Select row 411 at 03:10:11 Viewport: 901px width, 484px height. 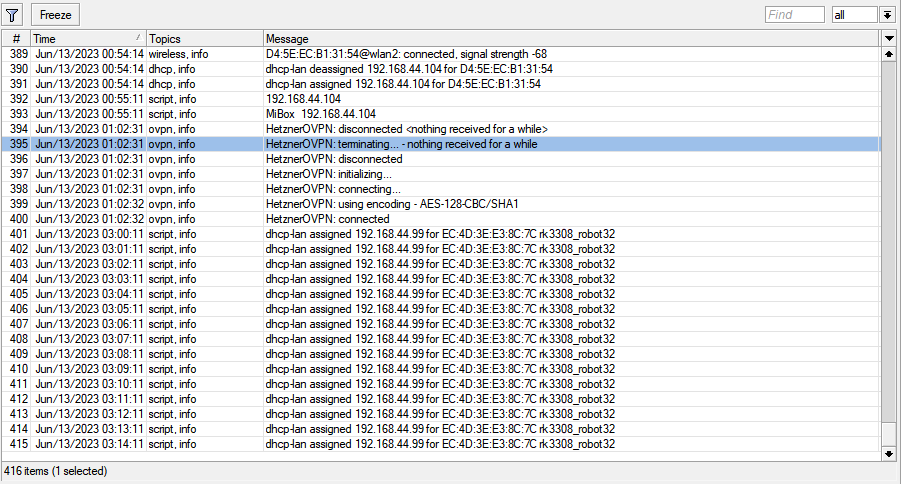[x=441, y=383]
